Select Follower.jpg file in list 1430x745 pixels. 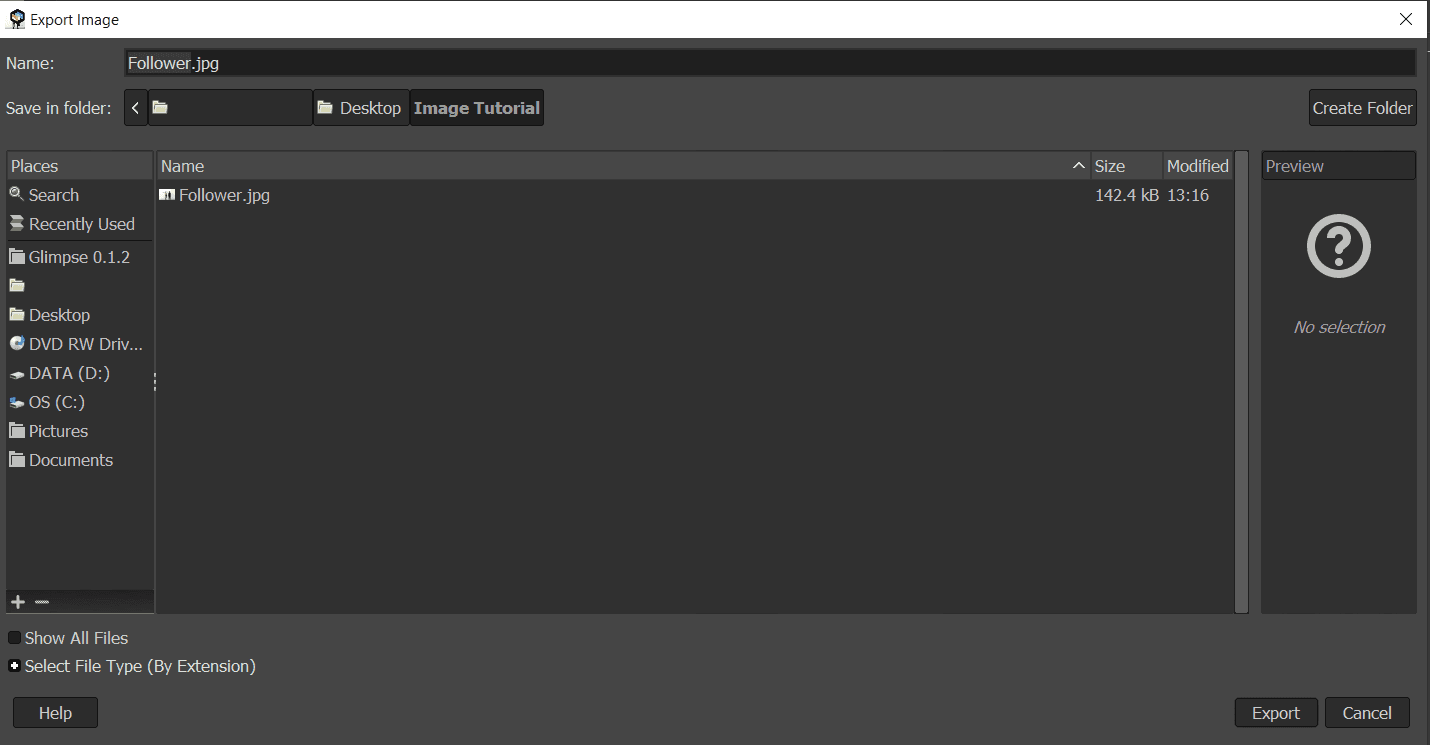pyautogui.click(x=695, y=195)
